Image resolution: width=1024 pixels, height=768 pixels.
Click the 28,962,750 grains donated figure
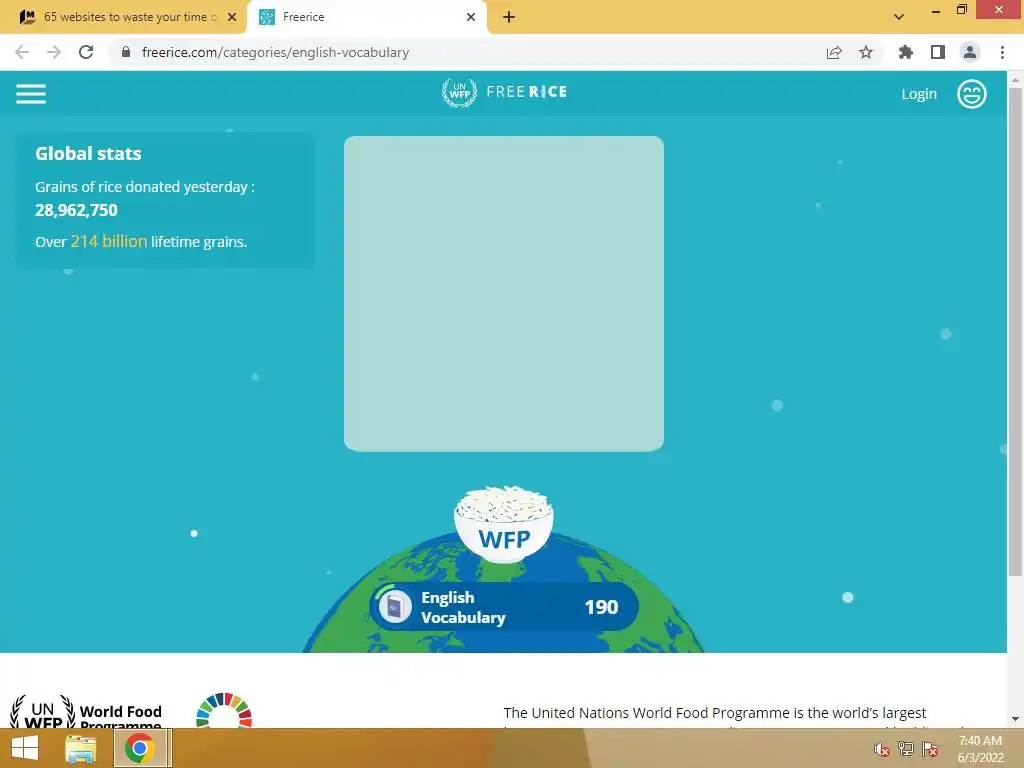76,210
